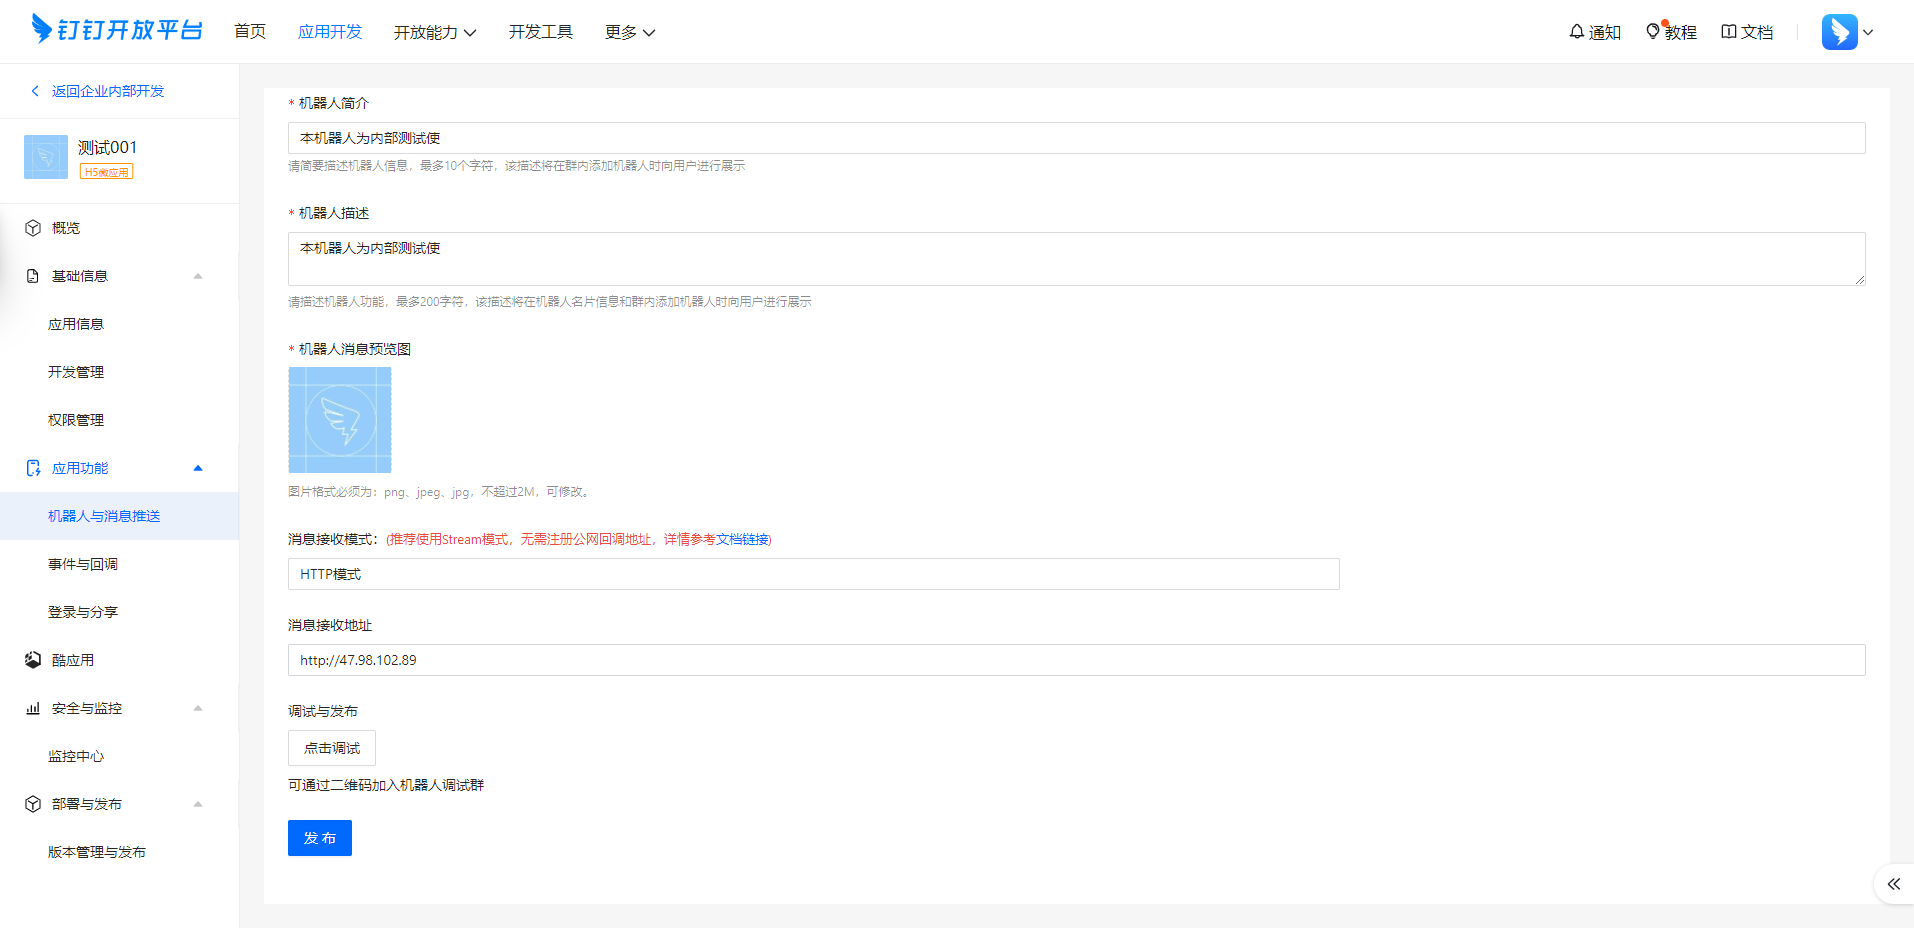Click the 点击调试 debug button
The width and height of the screenshot is (1914, 928).
pyautogui.click(x=332, y=748)
